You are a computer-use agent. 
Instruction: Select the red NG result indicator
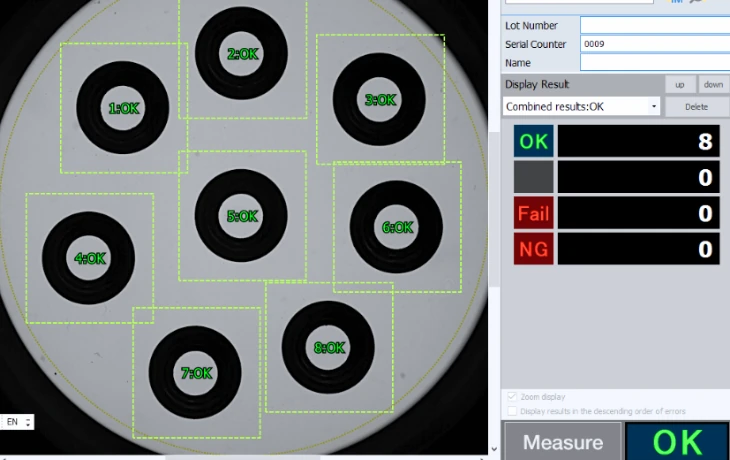[x=533, y=249]
